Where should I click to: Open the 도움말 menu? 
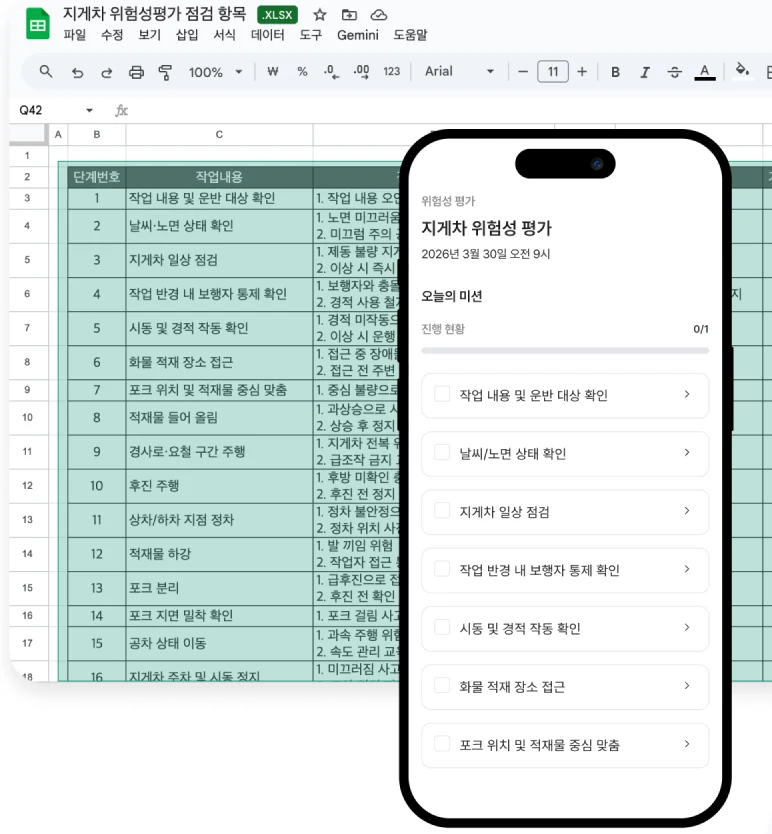[x=410, y=35]
